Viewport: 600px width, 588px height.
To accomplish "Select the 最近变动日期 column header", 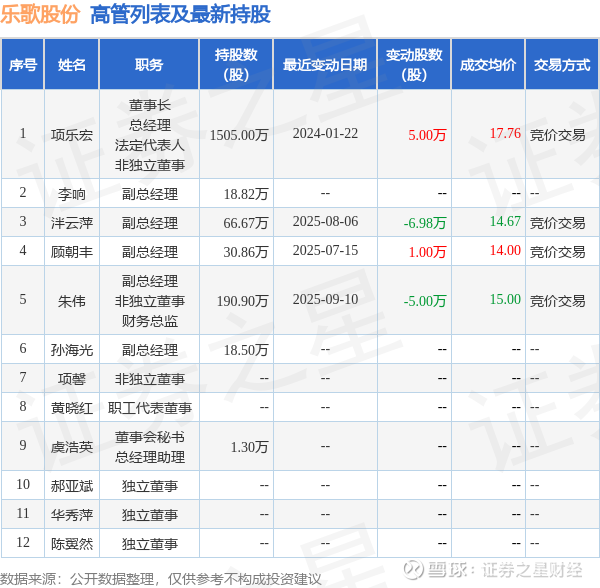I will (x=325, y=65).
